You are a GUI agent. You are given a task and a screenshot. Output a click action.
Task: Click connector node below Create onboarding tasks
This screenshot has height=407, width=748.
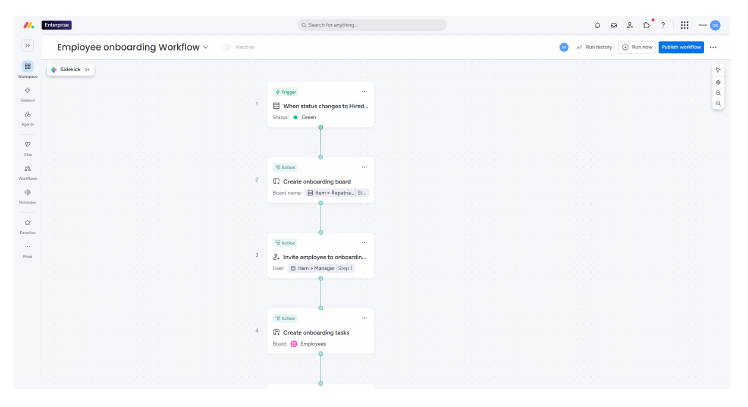321,354
